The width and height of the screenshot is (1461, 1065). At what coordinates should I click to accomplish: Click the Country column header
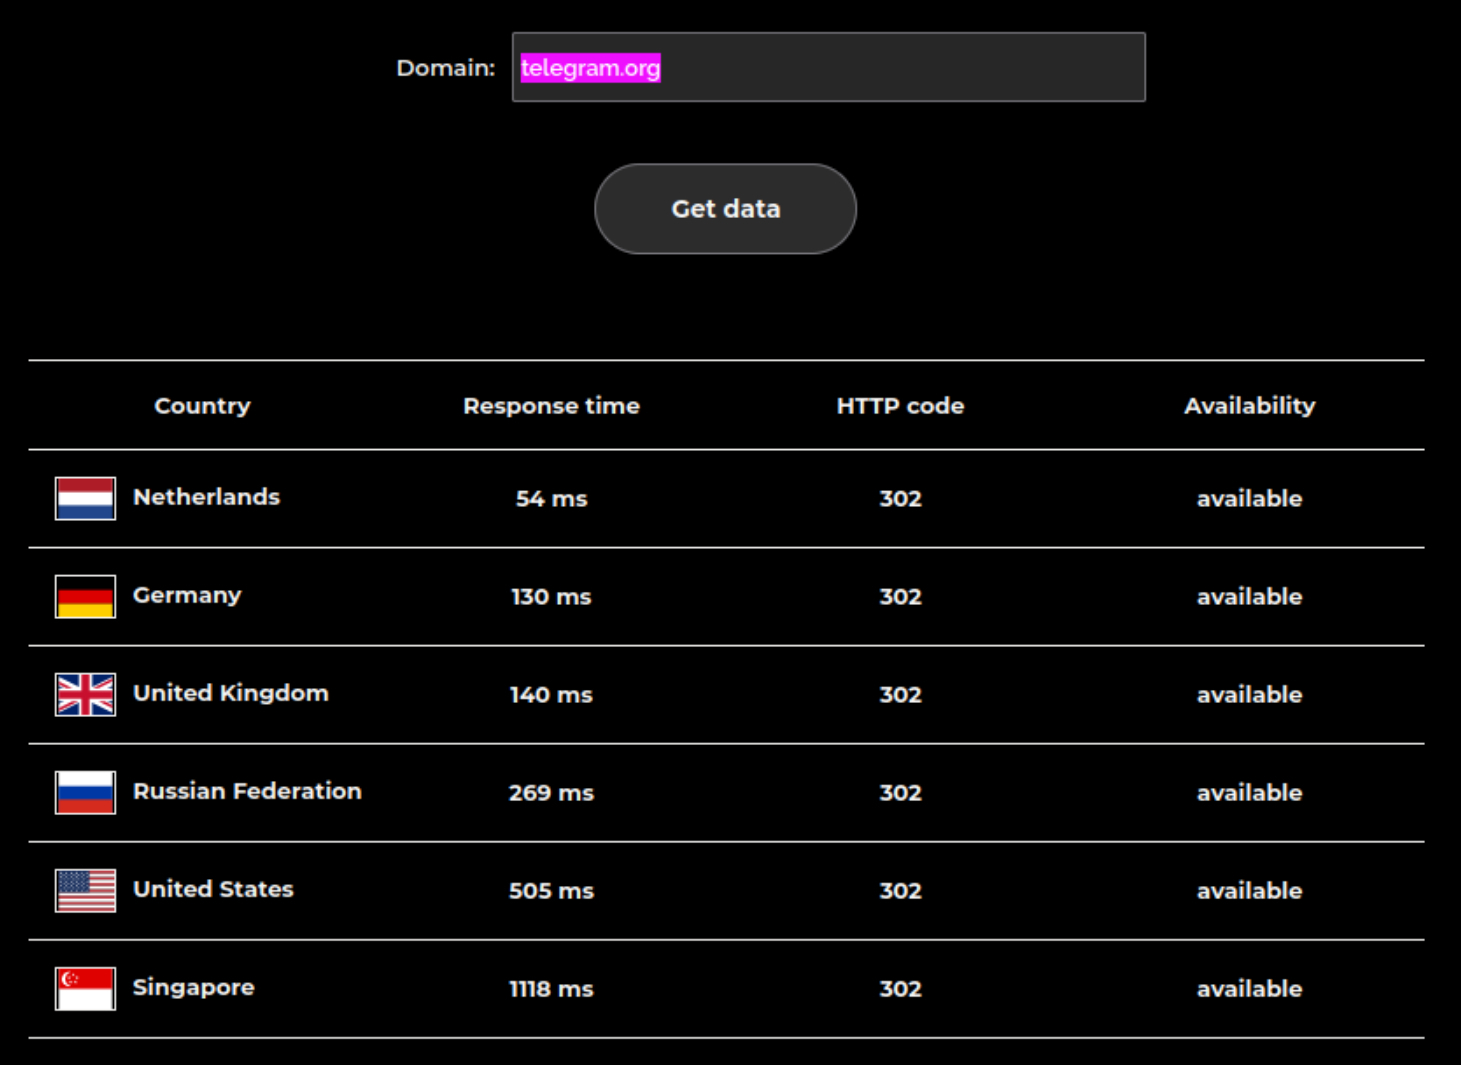(x=202, y=406)
